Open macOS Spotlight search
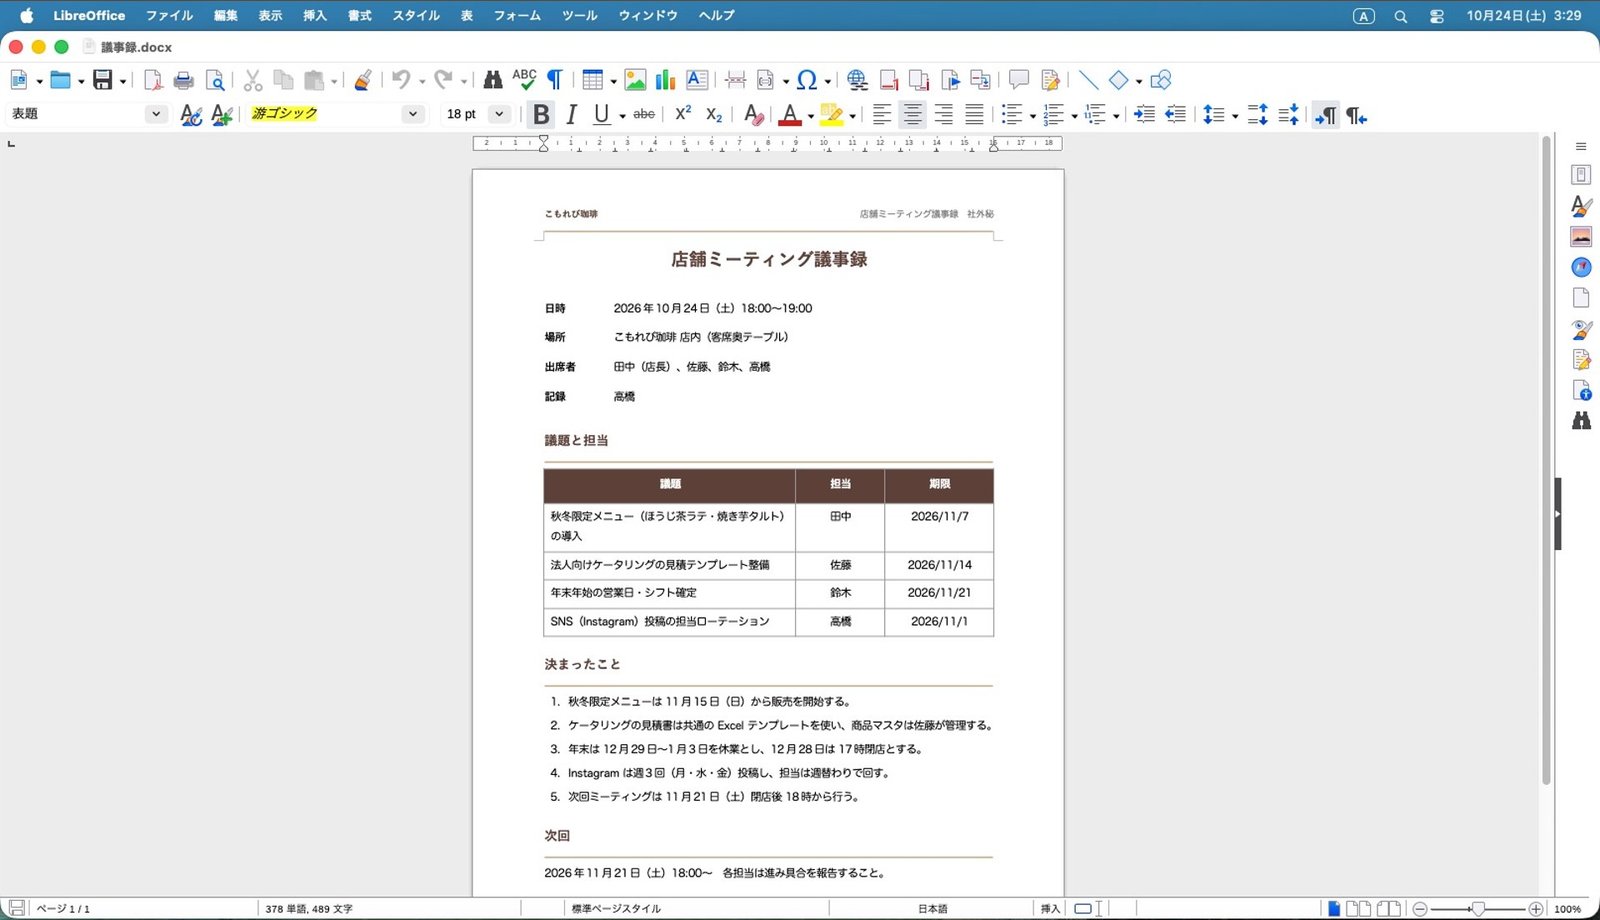 pos(1400,16)
